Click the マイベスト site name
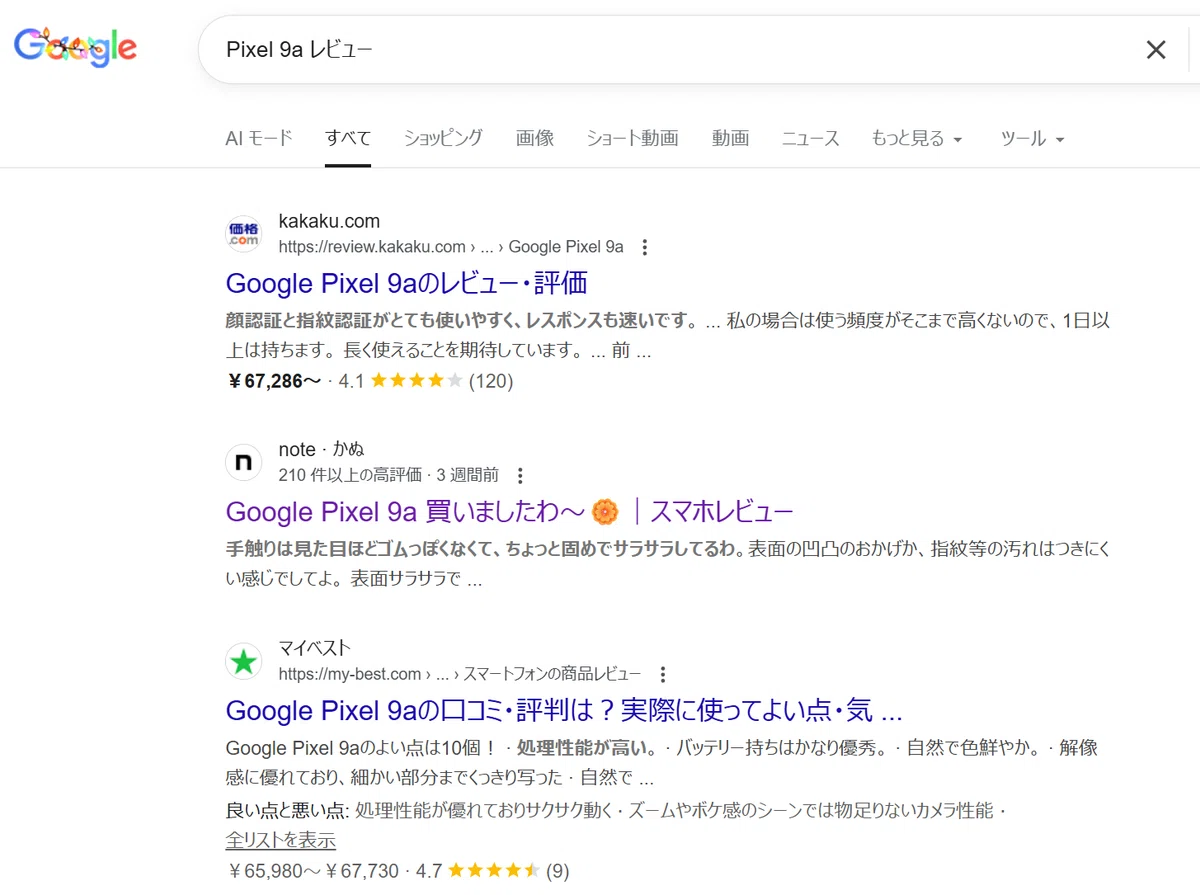The height and width of the screenshot is (895, 1200). (x=315, y=648)
